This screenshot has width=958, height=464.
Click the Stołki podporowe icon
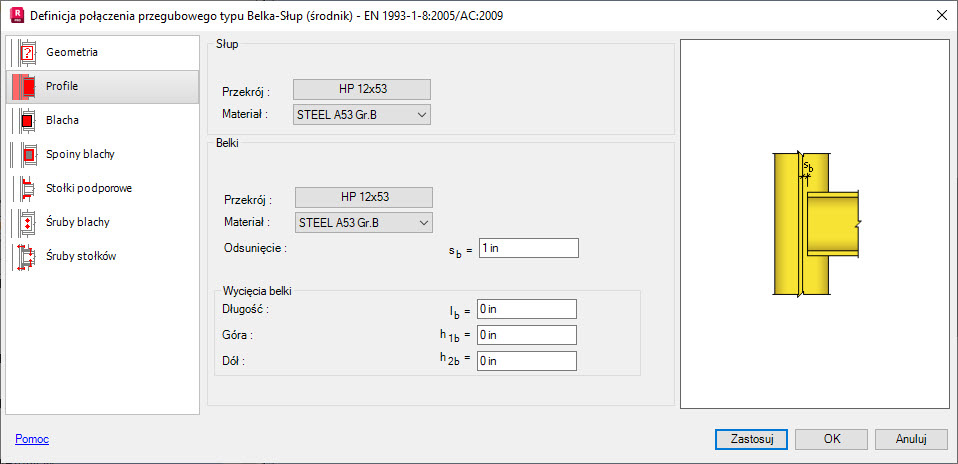tap(23, 188)
